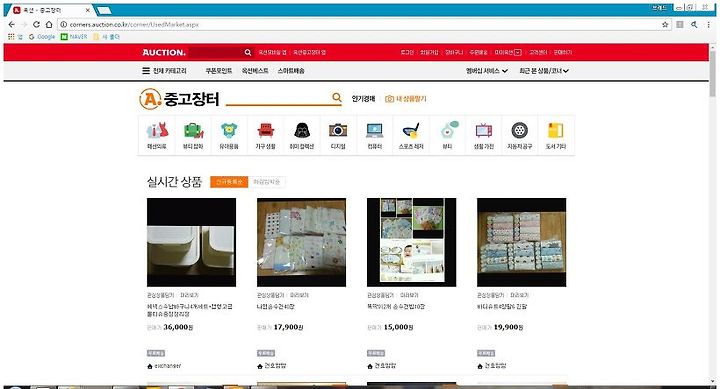Click the 19,900원 price
Image resolution: width=720 pixels, height=389 pixels.
click(508, 327)
